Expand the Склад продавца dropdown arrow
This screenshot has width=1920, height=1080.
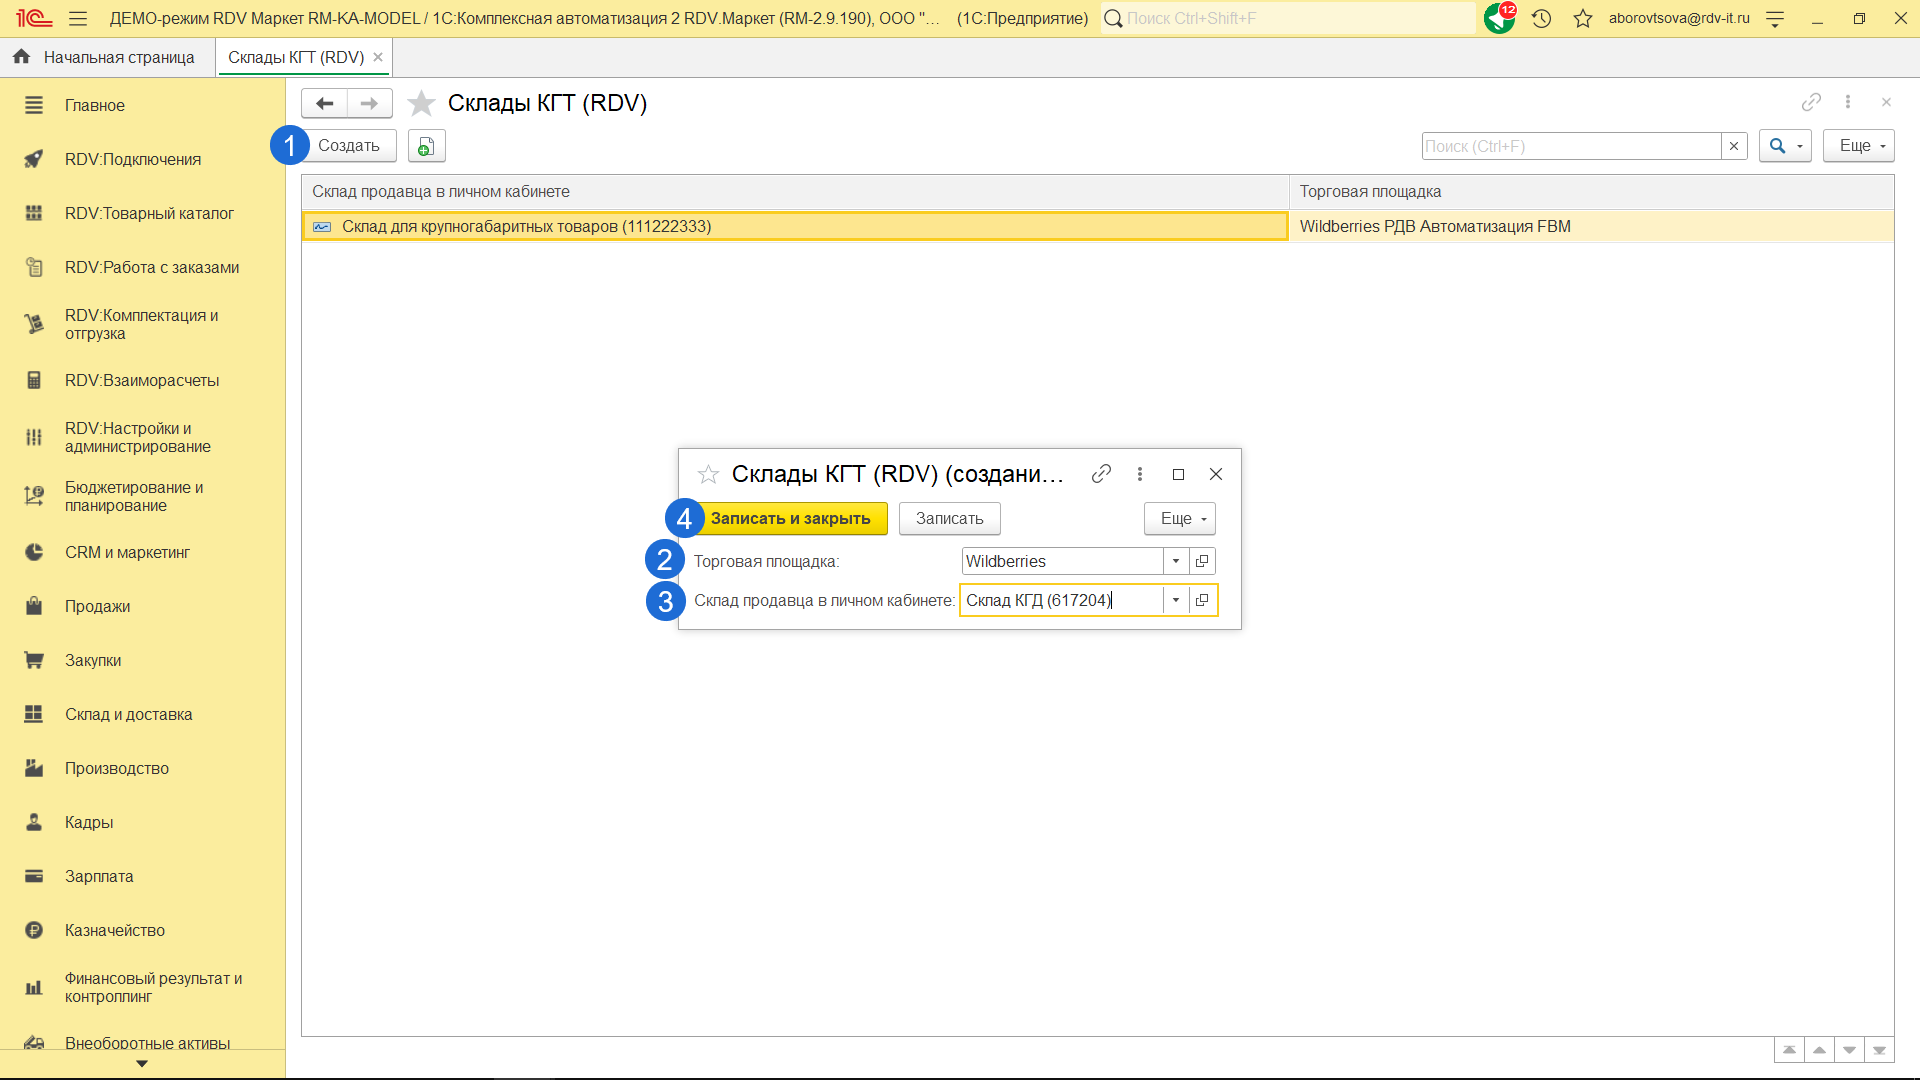[x=1176, y=600]
